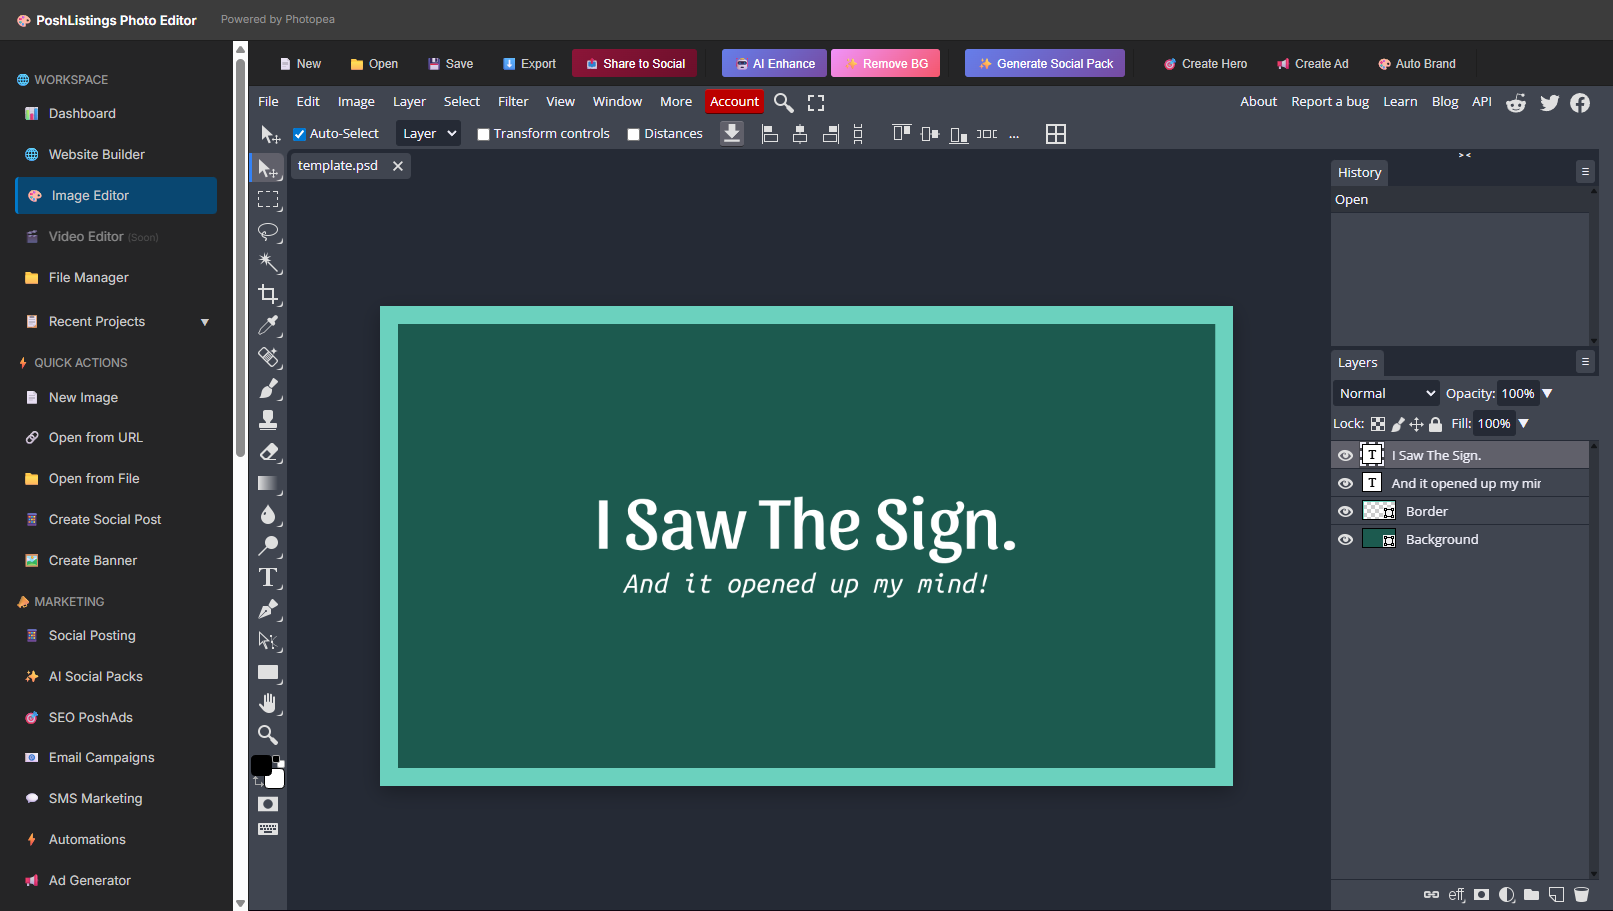Viewport: 1613px width, 911px height.
Task: Open the Opacity slider dropdown arrow
Action: coord(1547,394)
